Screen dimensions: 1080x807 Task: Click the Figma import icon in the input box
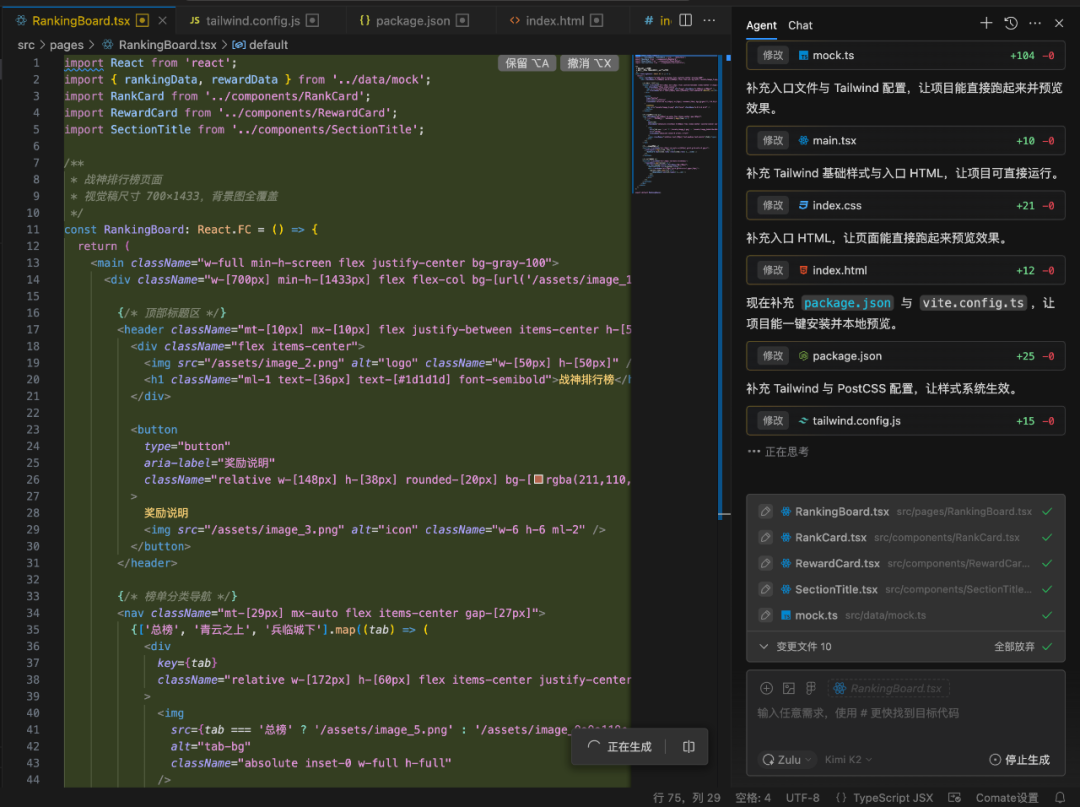click(811, 689)
